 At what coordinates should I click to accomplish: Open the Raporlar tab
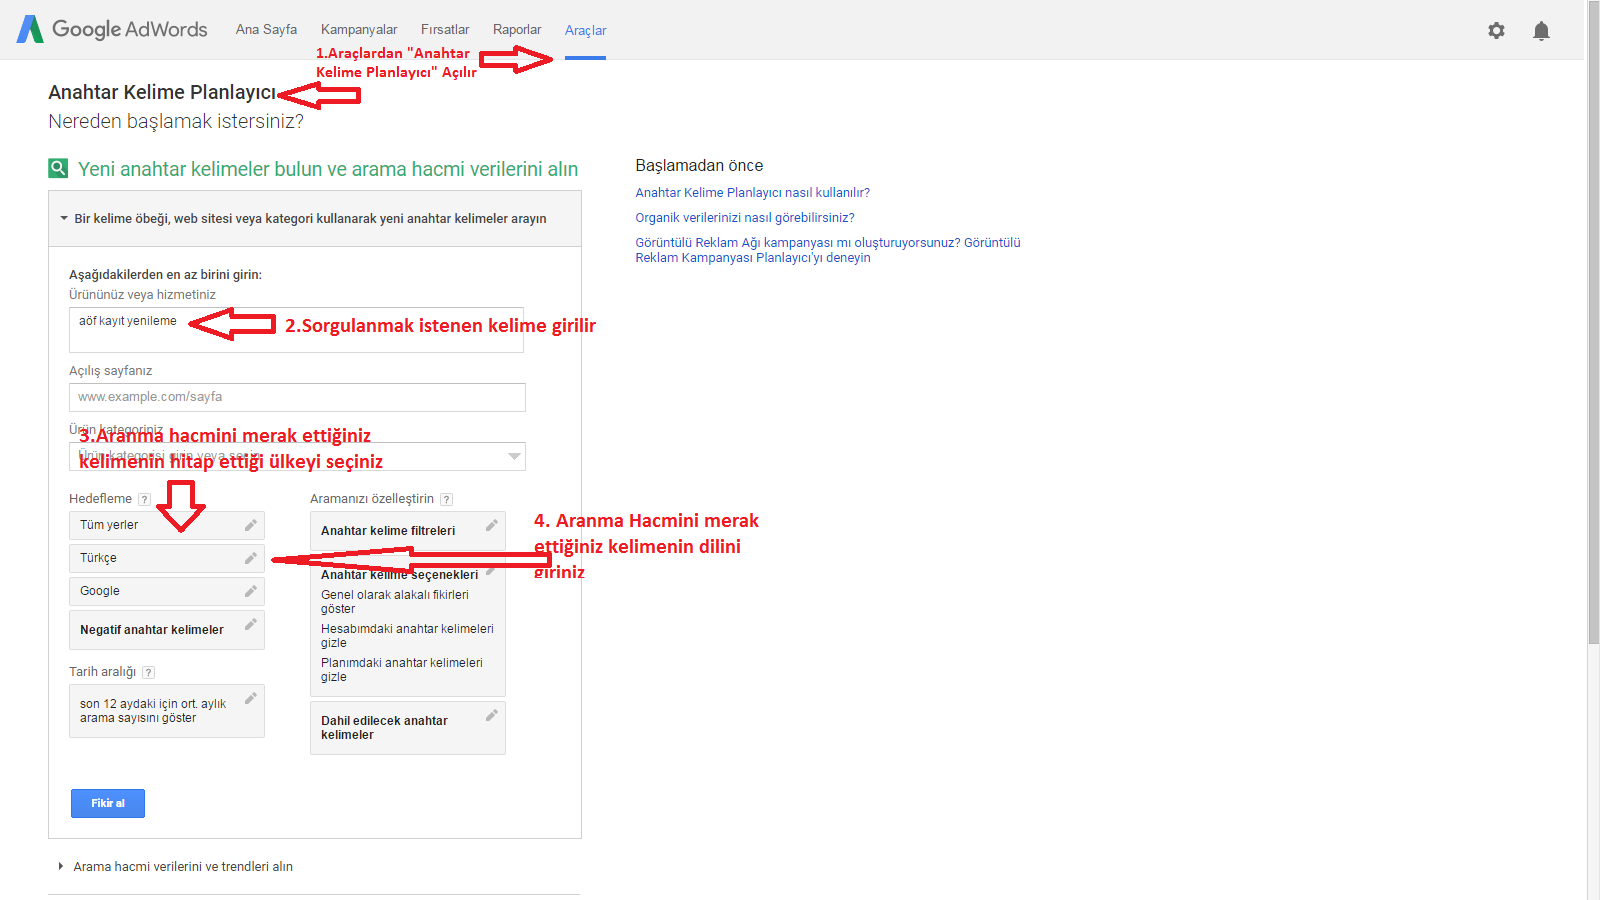(x=517, y=29)
